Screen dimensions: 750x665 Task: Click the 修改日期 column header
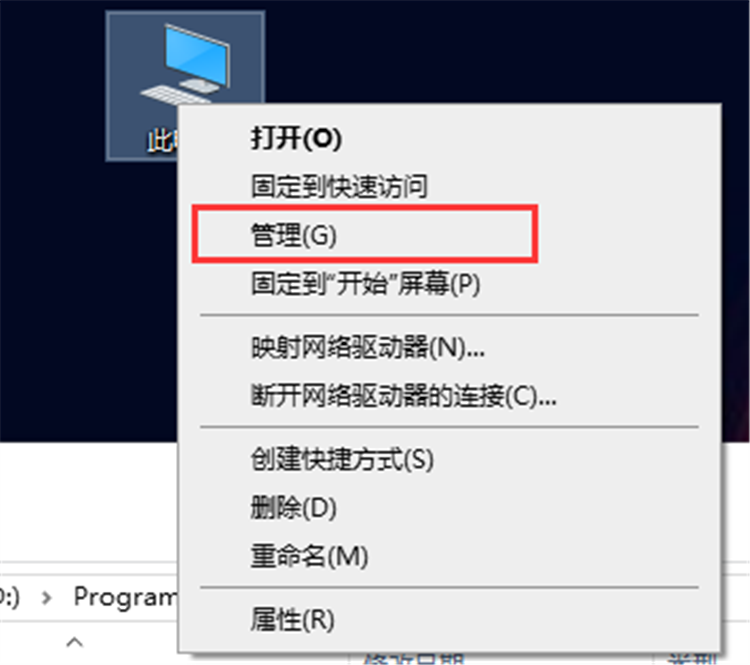coord(414,658)
